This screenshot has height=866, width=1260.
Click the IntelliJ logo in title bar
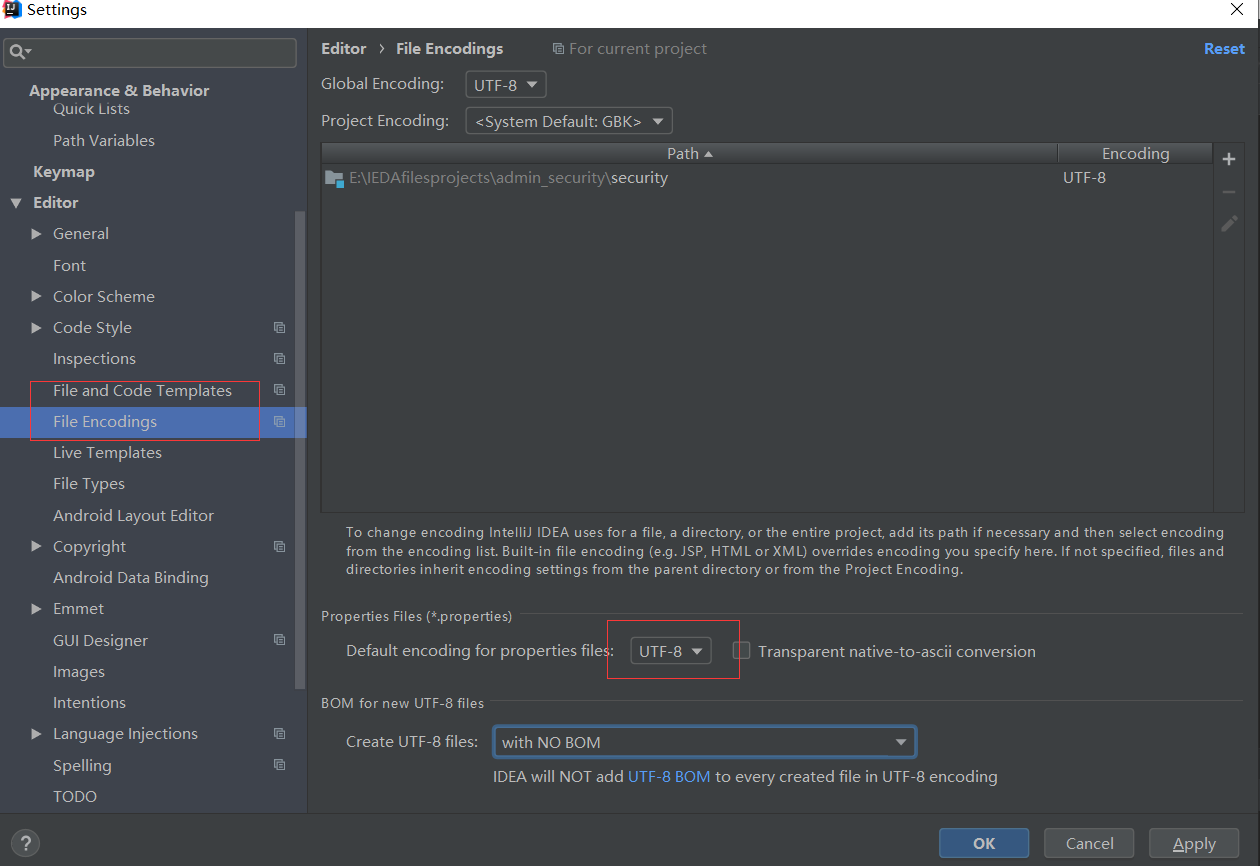[13, 10]
